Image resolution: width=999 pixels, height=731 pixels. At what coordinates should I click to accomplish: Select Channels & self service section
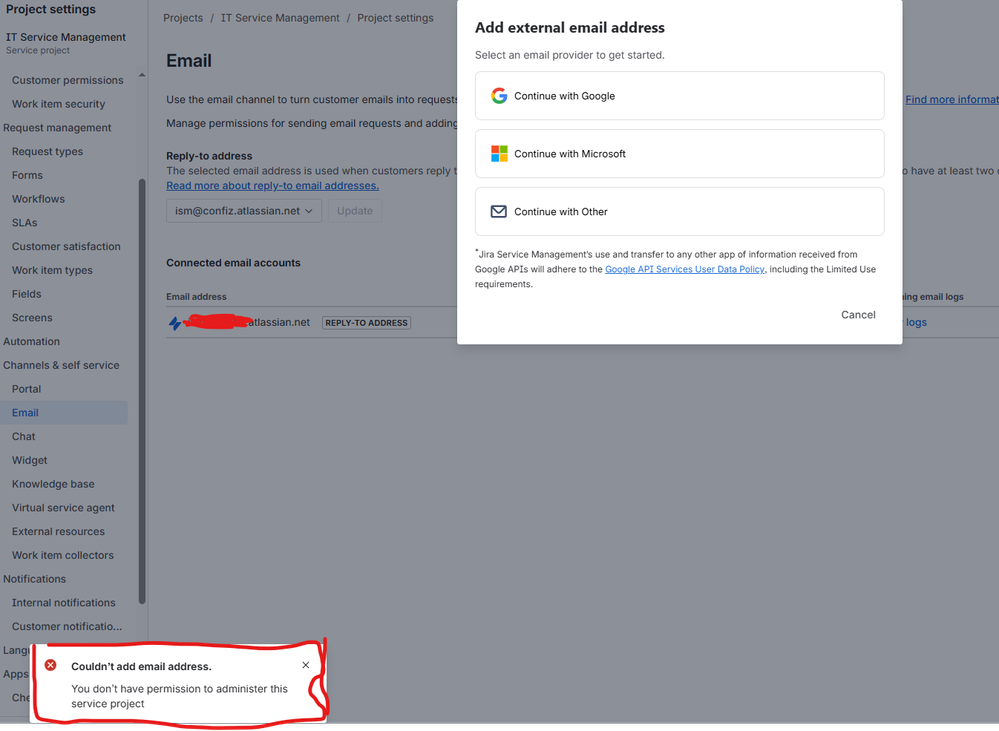click(x=61, y=365)
